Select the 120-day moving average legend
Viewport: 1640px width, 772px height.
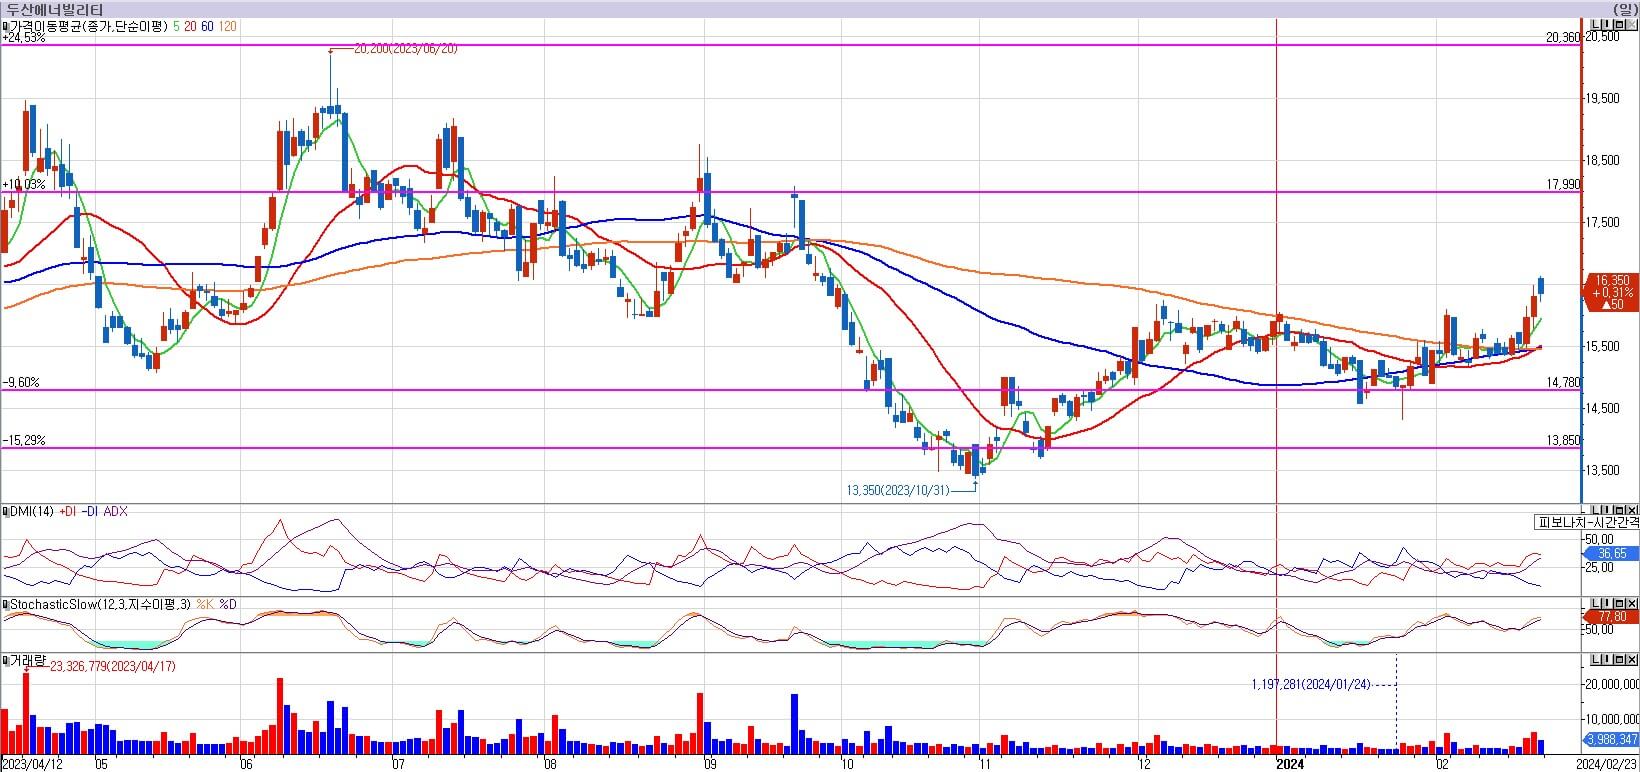(x=228, y=26)
